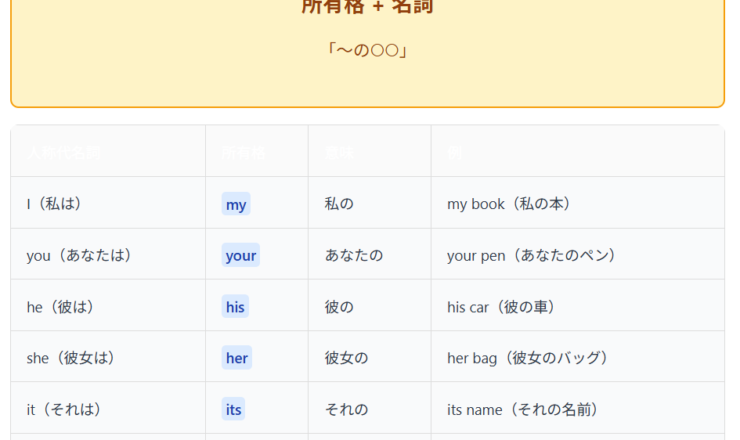Click the highlighted word 'my'
Viewport: 740px width, 440px height.
point(236,204)
